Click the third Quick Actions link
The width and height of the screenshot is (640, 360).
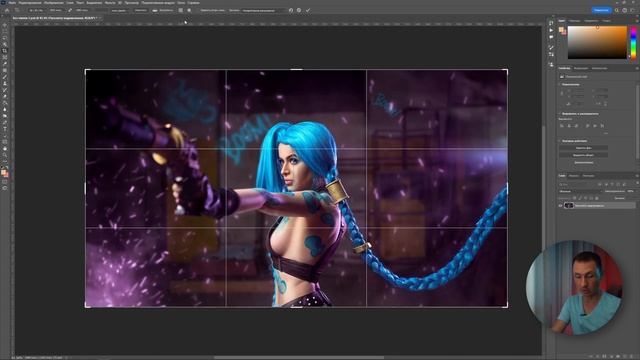(584, 162)
